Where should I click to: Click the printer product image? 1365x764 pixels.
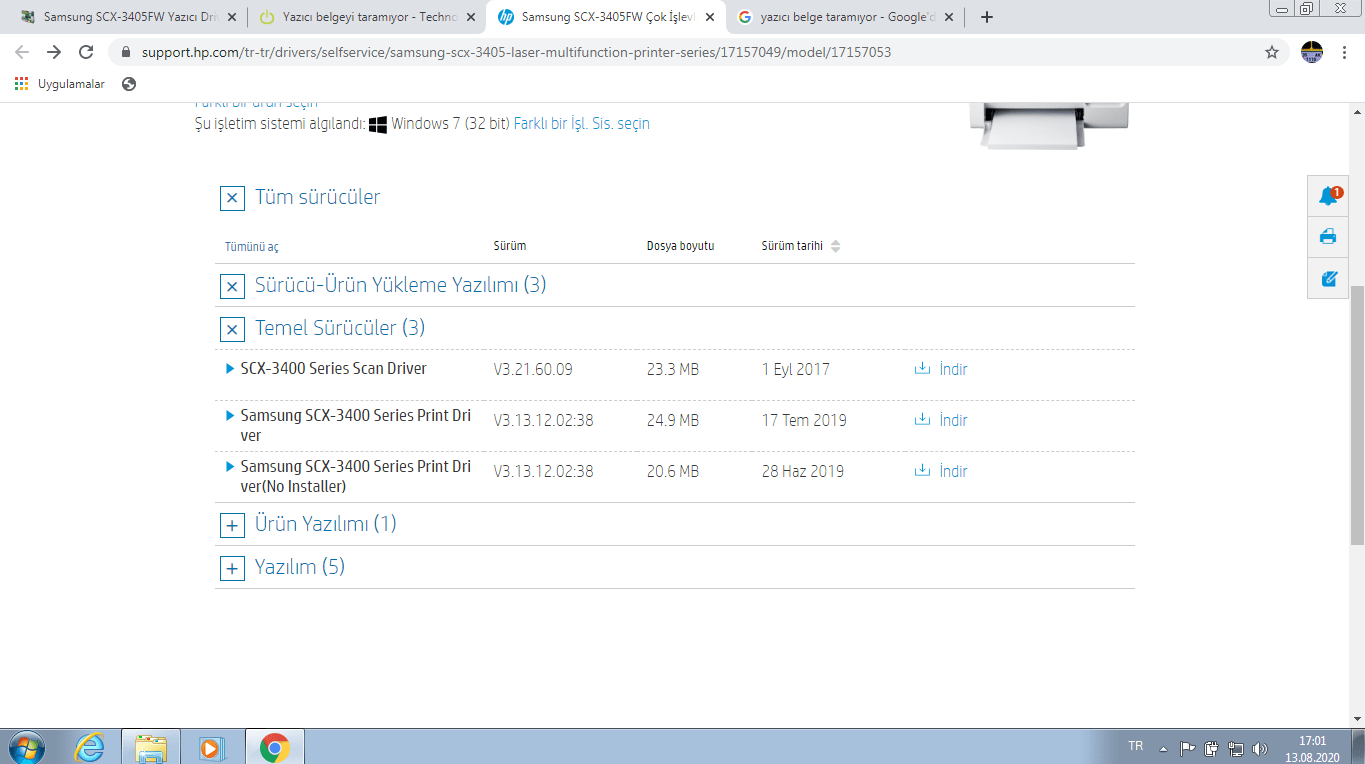pos(1049,126)
